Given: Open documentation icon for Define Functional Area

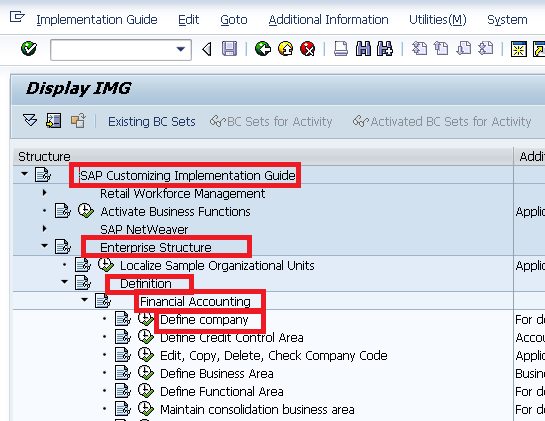Looking at the screenshot, I should point(123,391).
